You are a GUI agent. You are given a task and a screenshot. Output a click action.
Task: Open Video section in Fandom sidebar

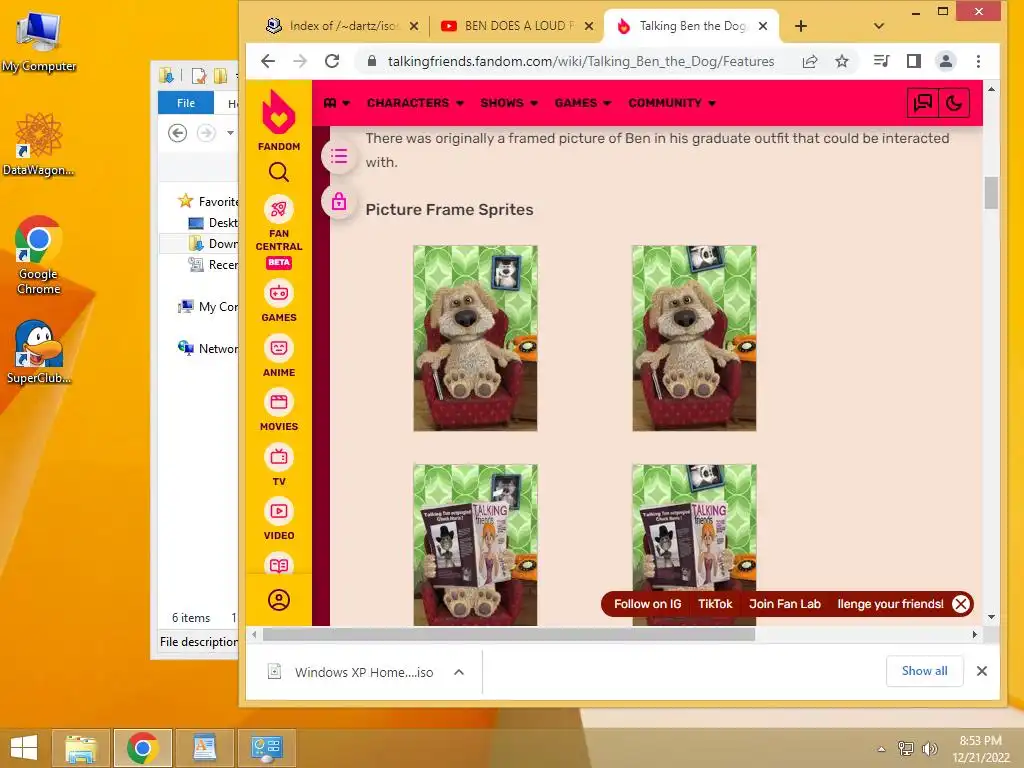279,519
